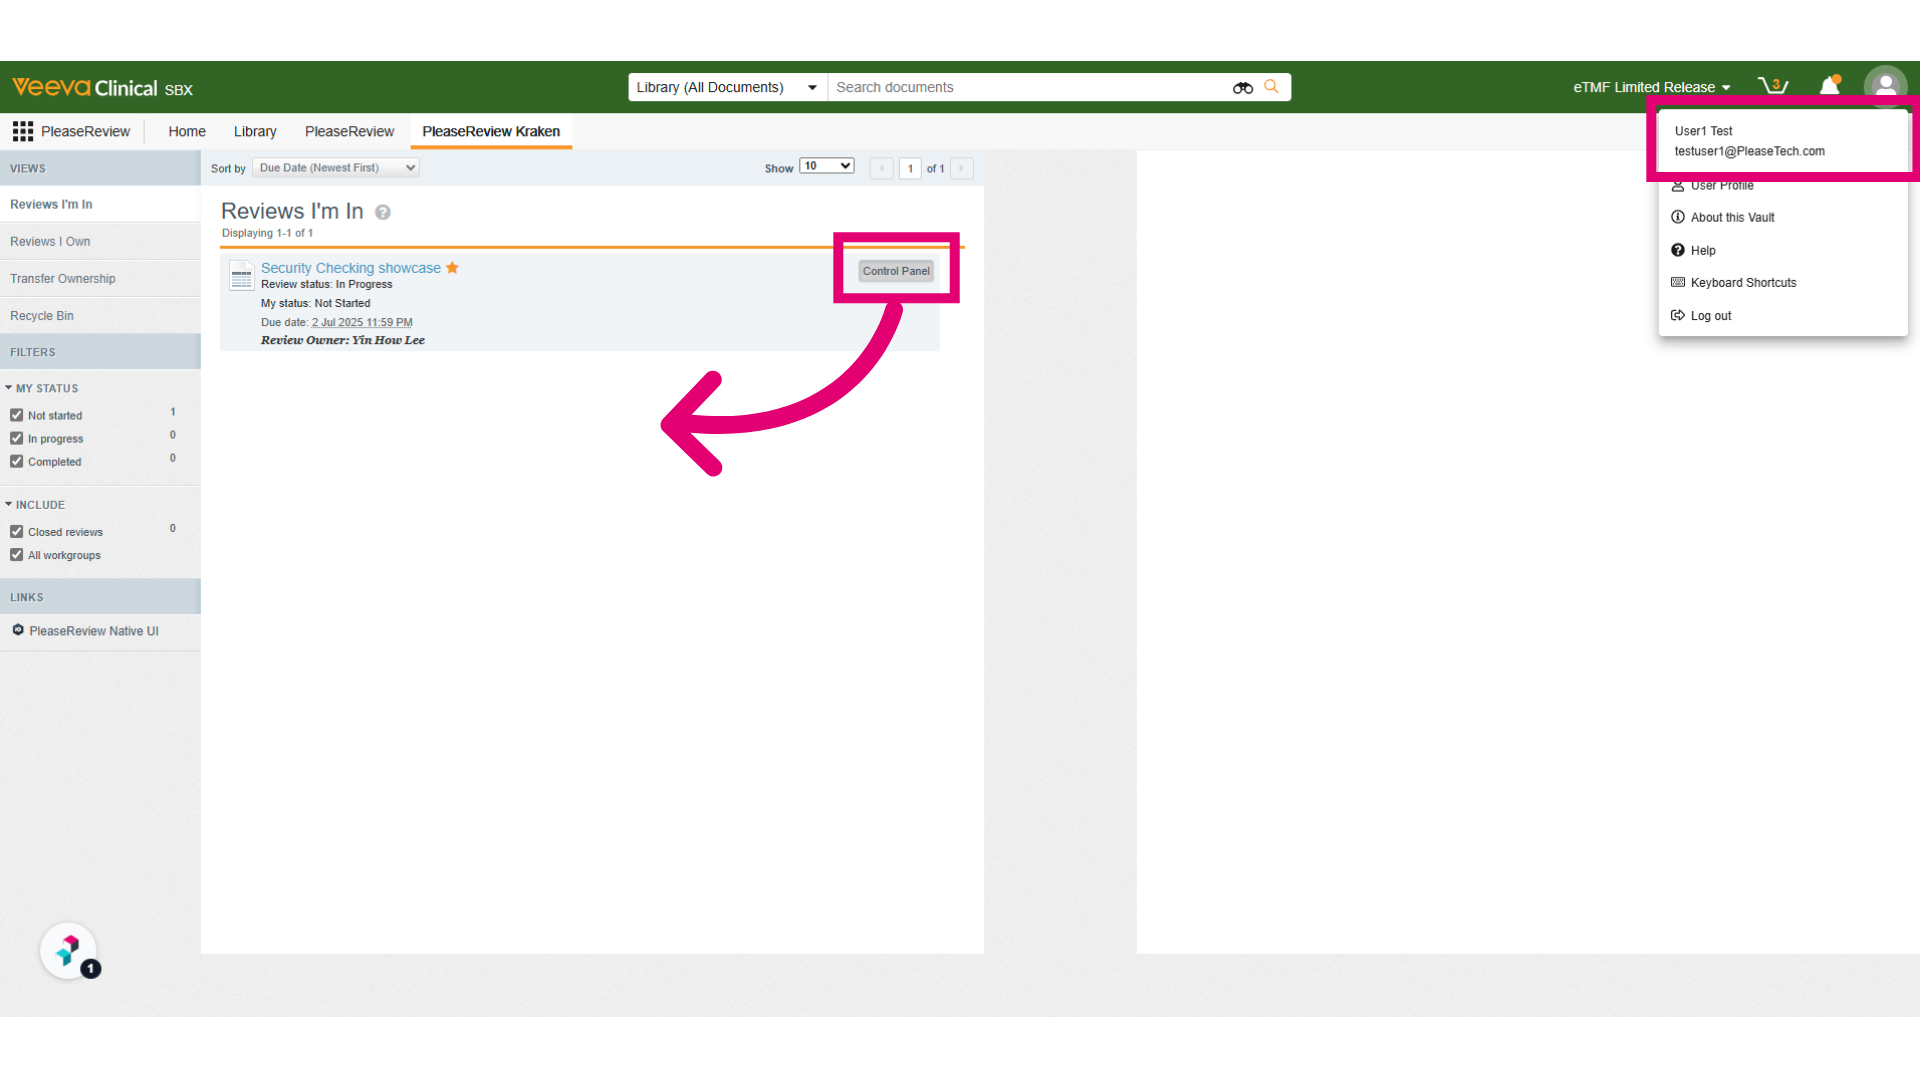Viewport: 1920px width, 1080px height.
Task: Click the About this Vault info icon
Action: click(x=1678, y=217)
